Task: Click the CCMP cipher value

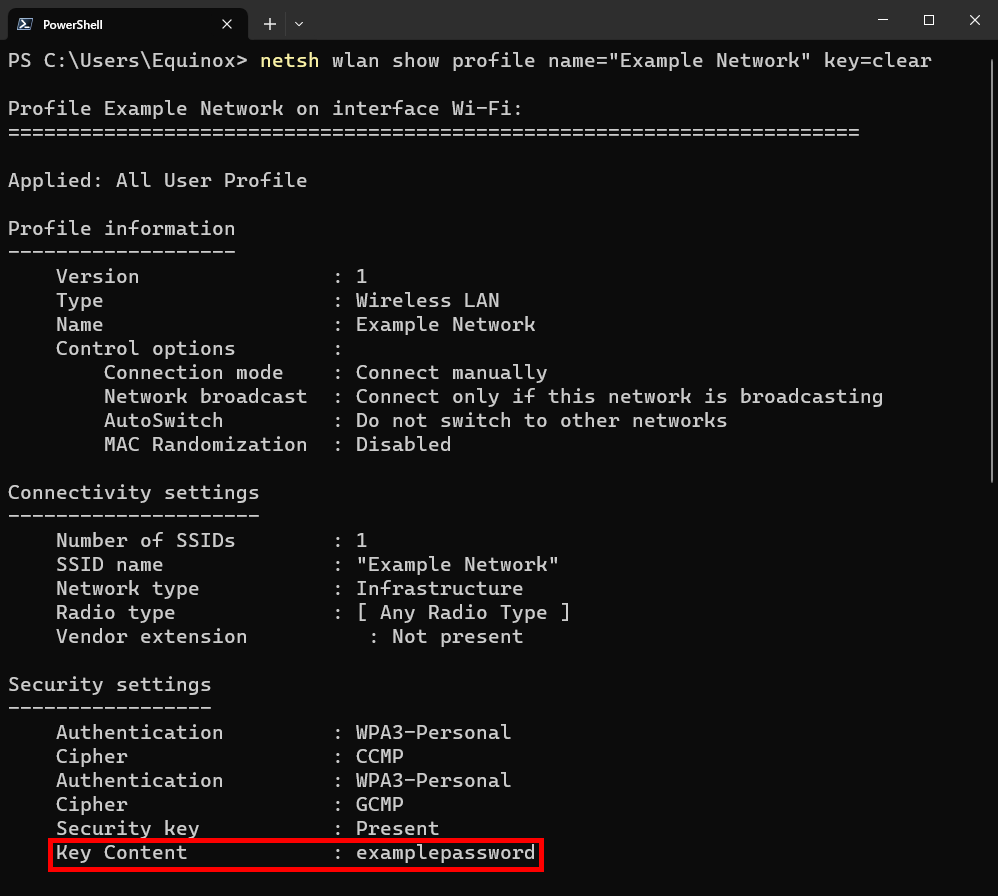Action: click(380, 757)
